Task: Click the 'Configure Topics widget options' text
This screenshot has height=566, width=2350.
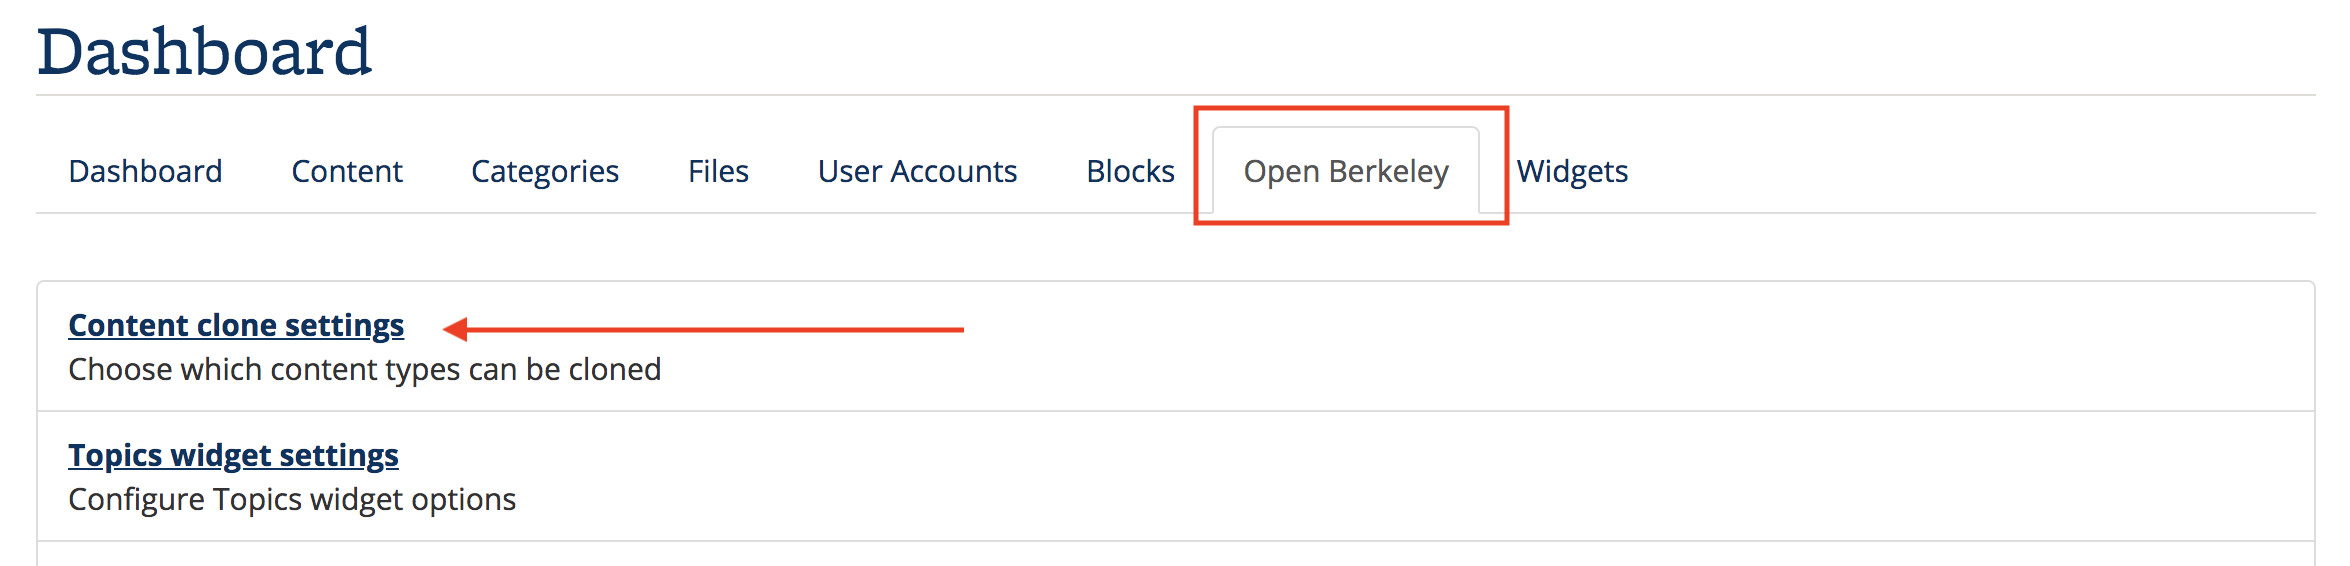Action: pyautogui.click(x=292, y=500)
